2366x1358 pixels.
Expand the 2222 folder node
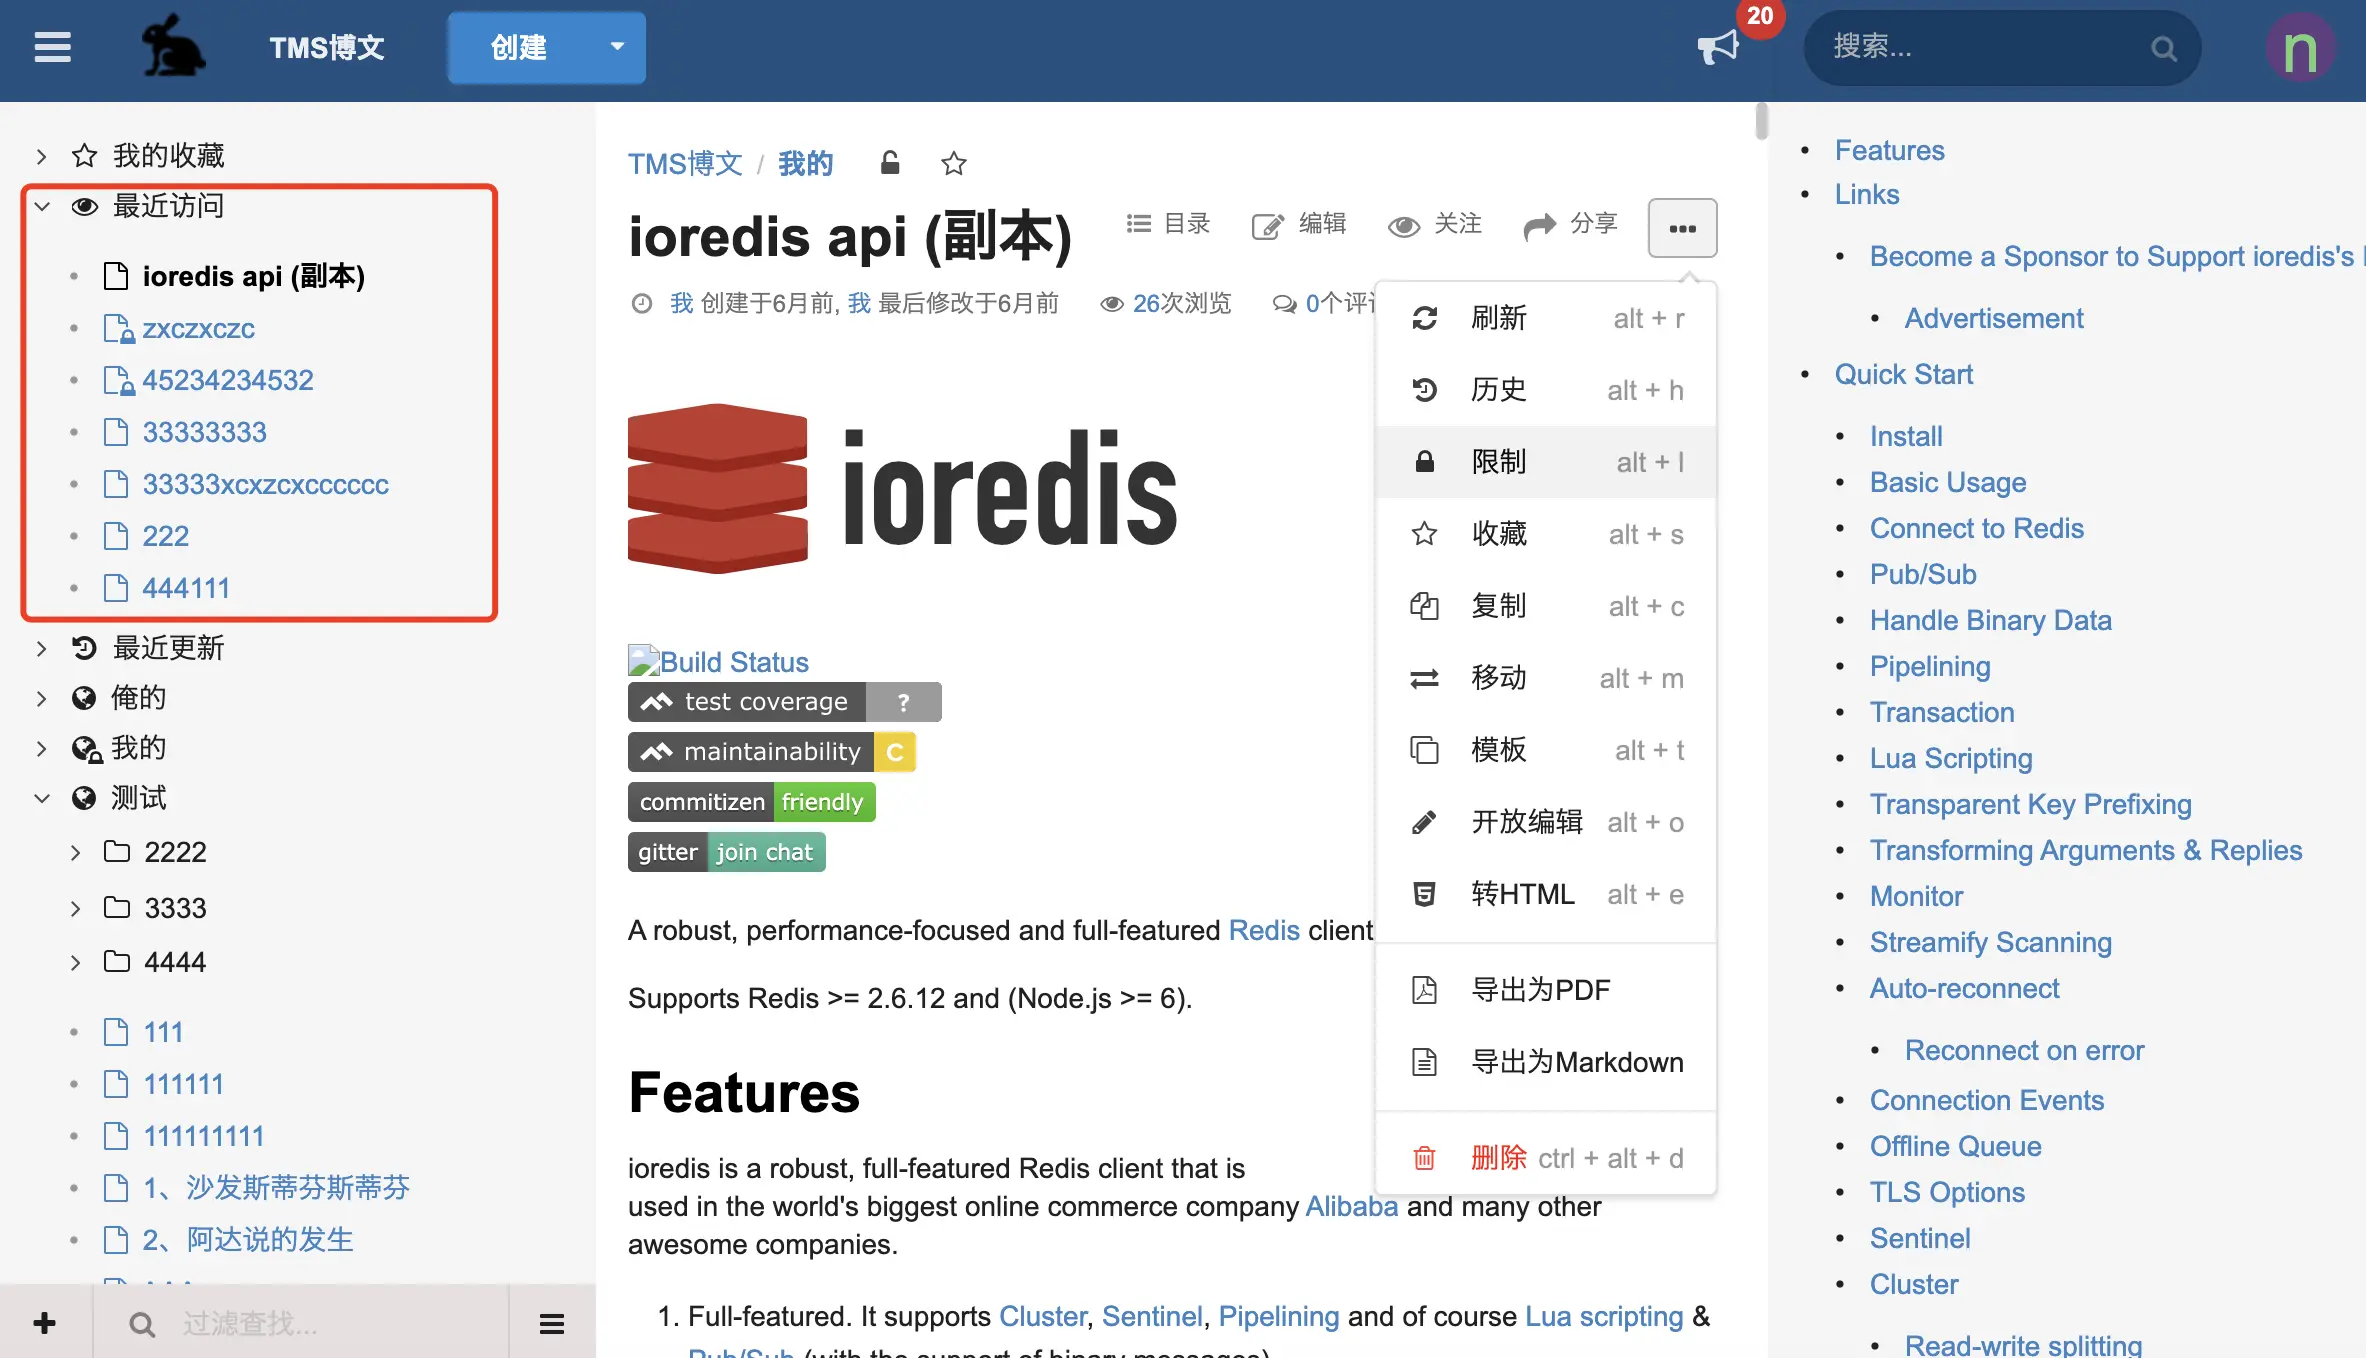[76, 851]
